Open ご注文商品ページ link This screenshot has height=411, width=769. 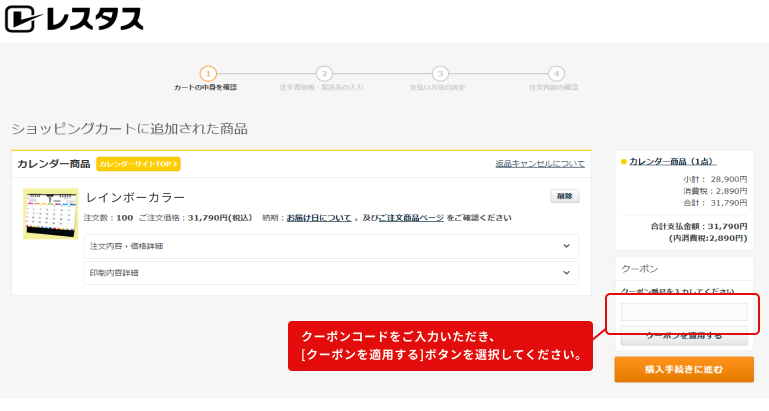click(411, 218)
